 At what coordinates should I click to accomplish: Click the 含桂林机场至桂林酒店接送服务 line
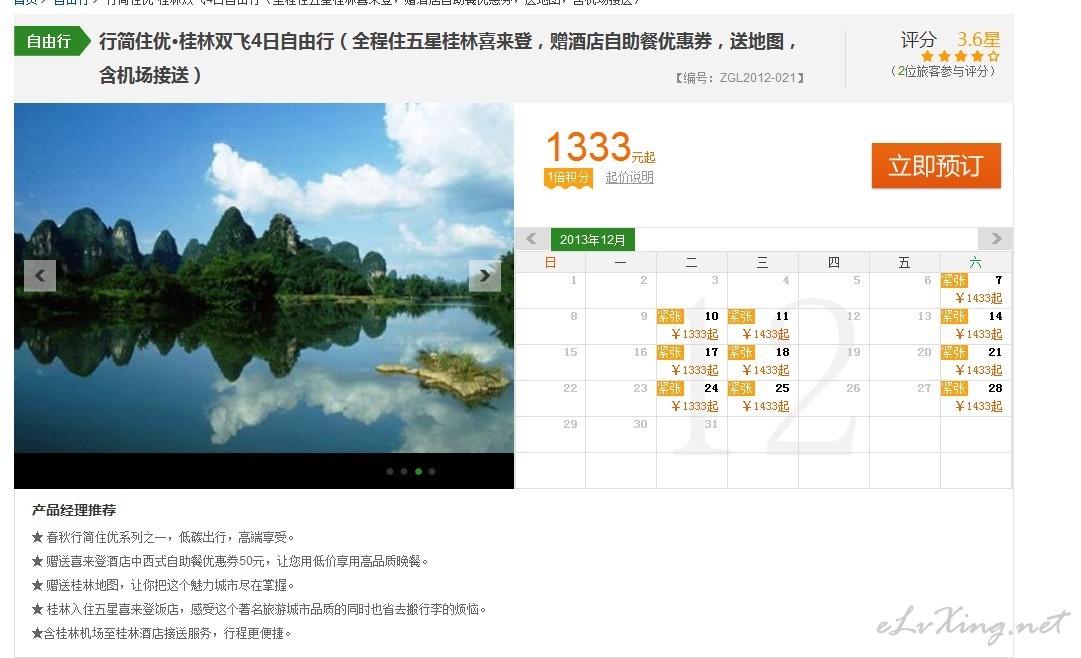pos(161,633)
